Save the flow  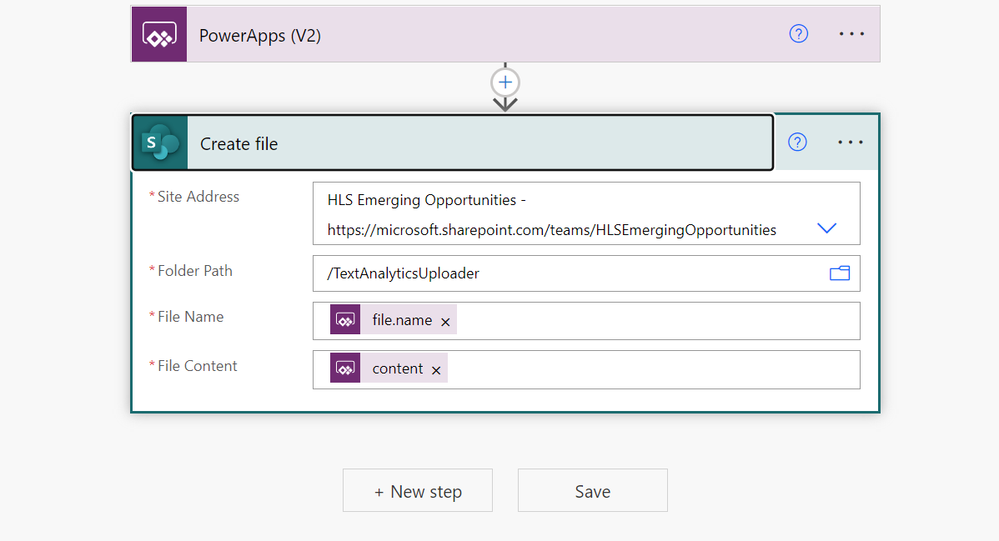pos(592,491)
